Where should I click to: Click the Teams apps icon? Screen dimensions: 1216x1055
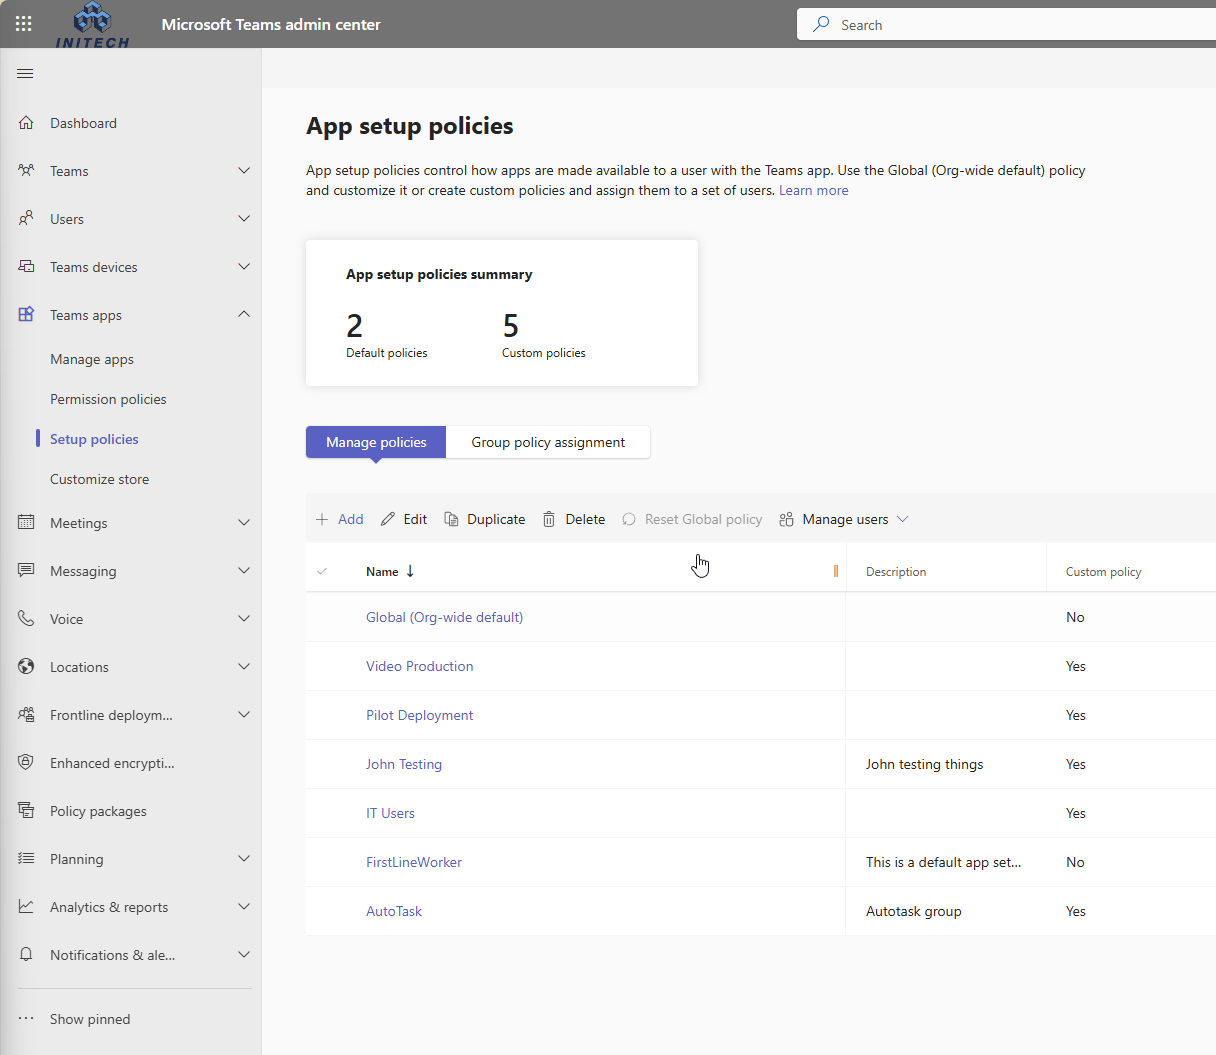point(26,315)
